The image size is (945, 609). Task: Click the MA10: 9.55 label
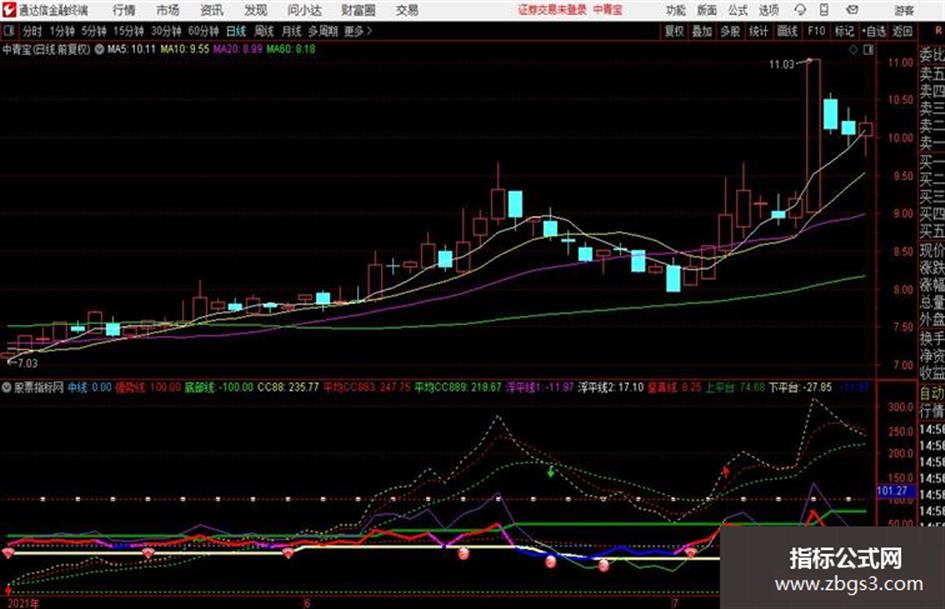pyautogui.click(x=185, y=49)
